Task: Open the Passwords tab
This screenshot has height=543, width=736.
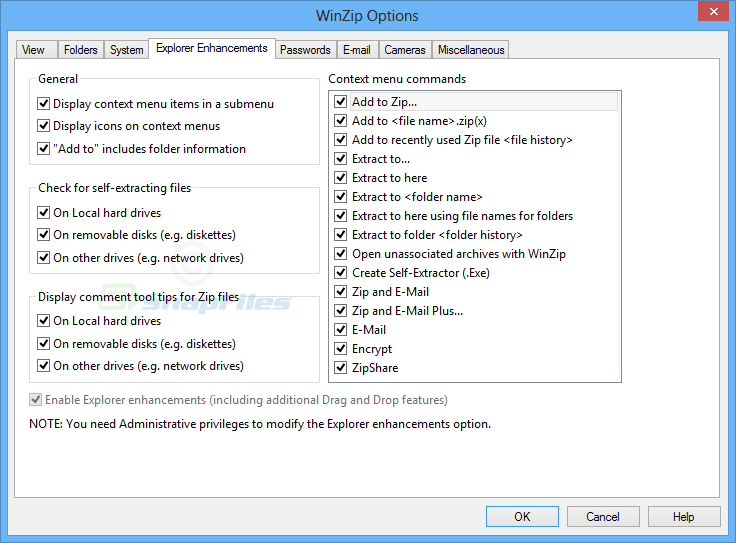Action: [x=306, y=50]
